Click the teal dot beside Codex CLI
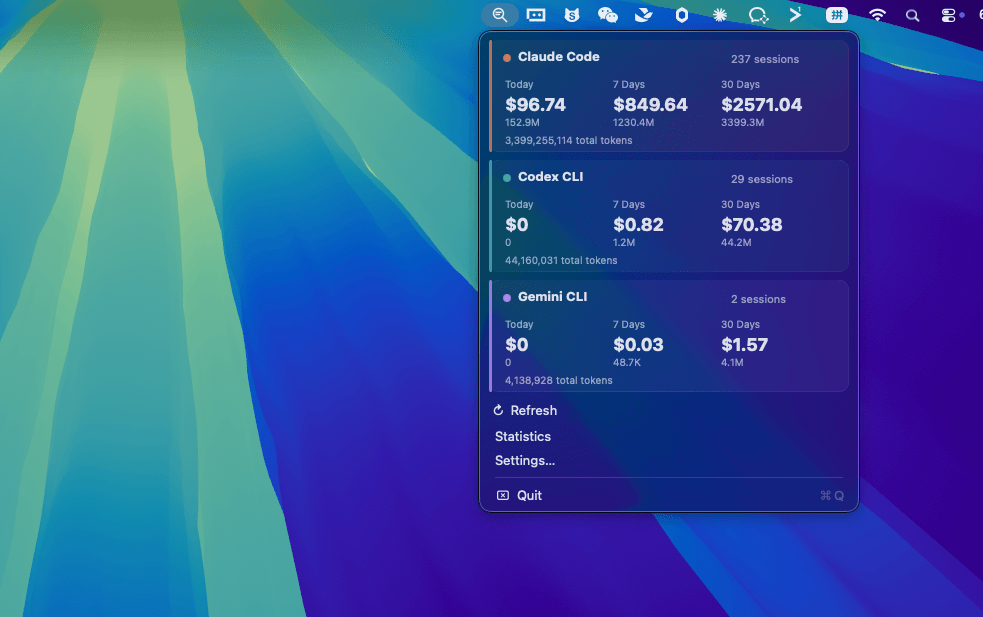Viewport: 983px width, 617px height. [x=507, y=178]
